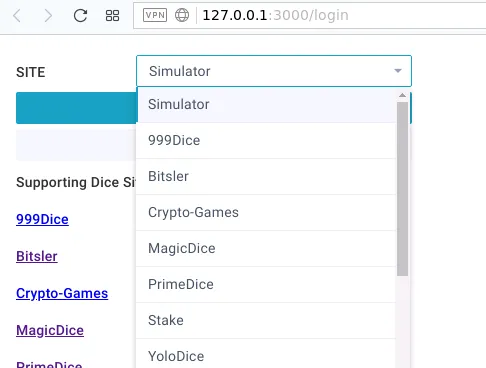Click the globe site info icon
Screen dimensions: 486x368
(182, 15)
